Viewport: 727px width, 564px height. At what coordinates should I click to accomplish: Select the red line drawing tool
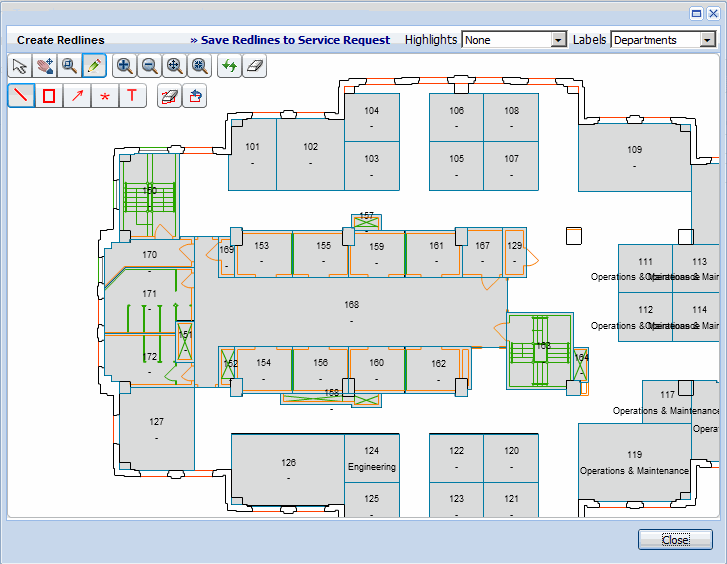click(x=20, y=96)
